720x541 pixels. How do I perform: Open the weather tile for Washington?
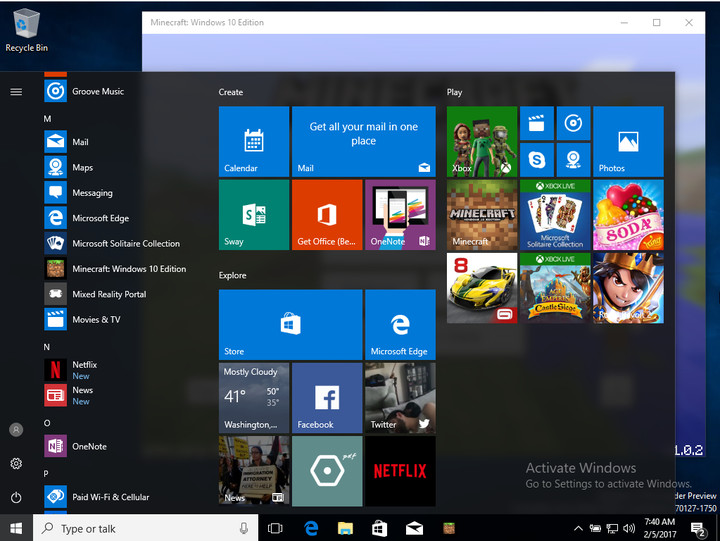[x=254, y=398]
